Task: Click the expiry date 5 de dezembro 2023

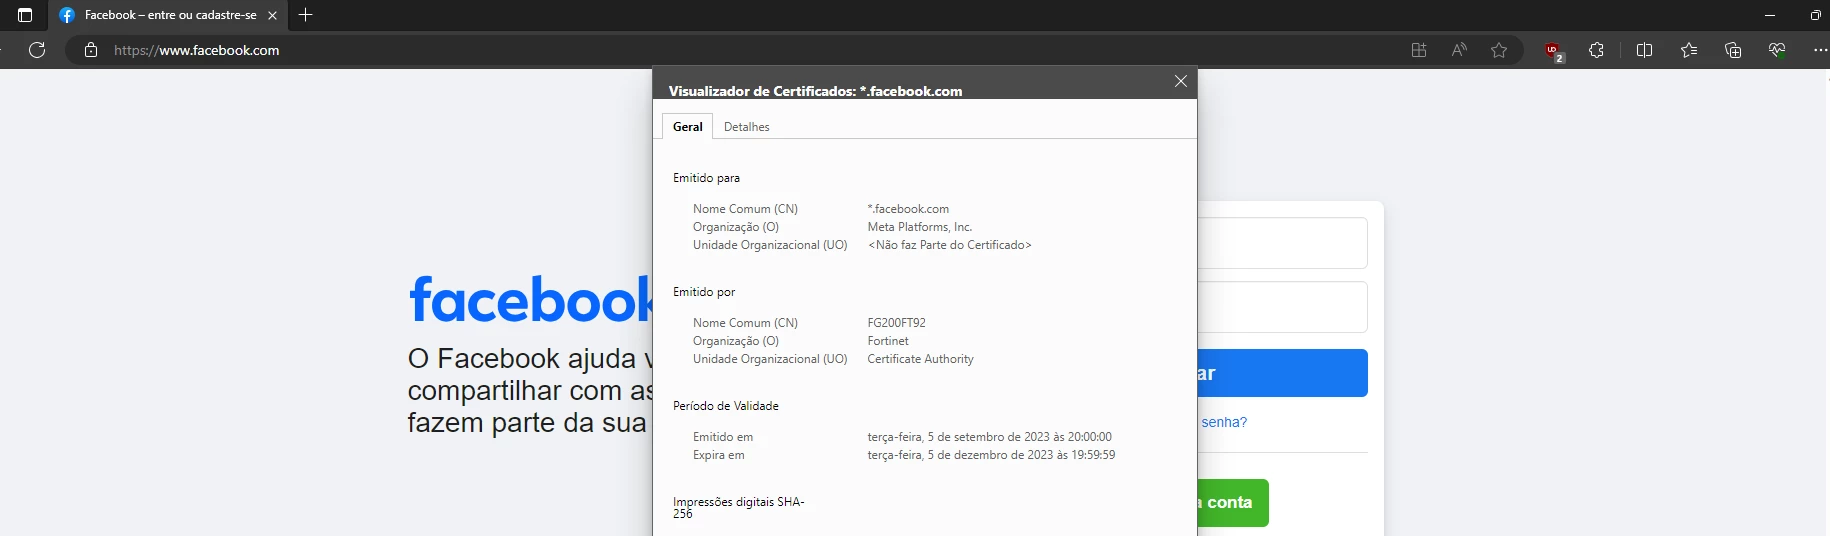Action: coord(991,455)
